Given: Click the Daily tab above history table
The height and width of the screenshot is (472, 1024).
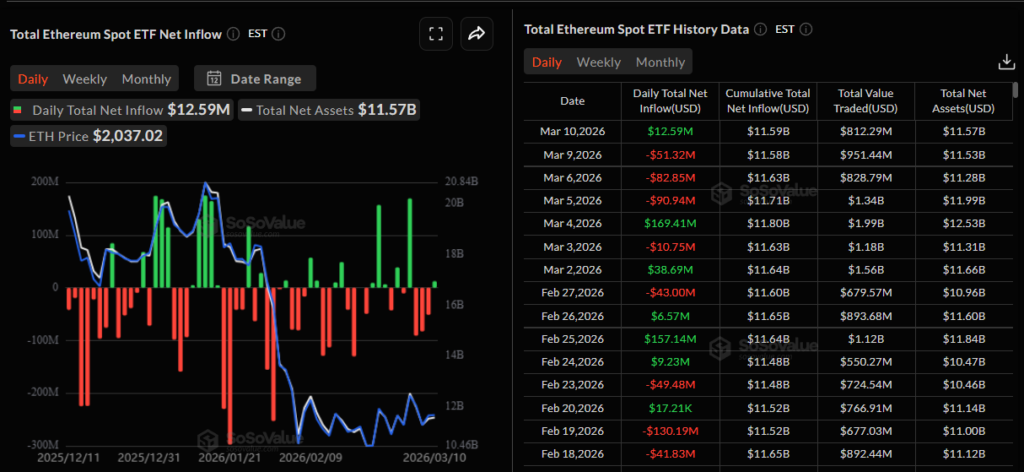Looking at the screenshot, I should click(x=546, y=62).
